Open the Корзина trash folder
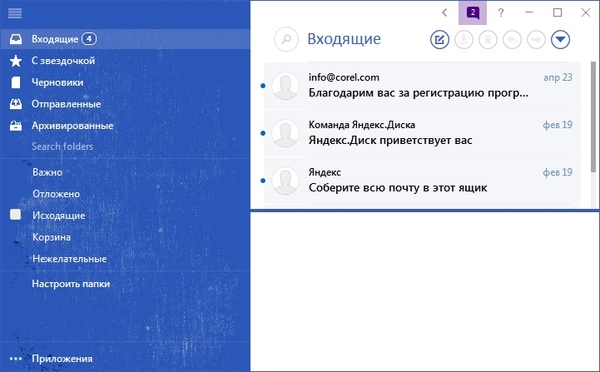The image size is (600, 372). [51, 237]
